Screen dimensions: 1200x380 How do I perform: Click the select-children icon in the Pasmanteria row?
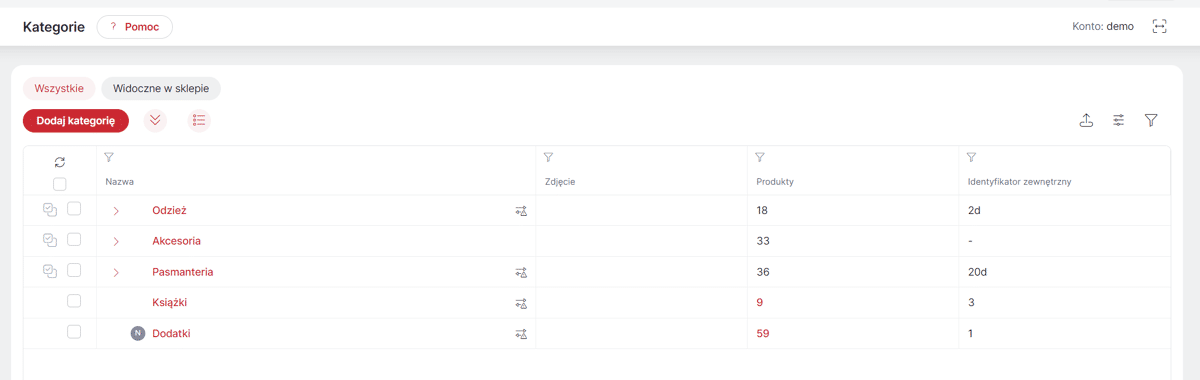(x=50, y=271)
